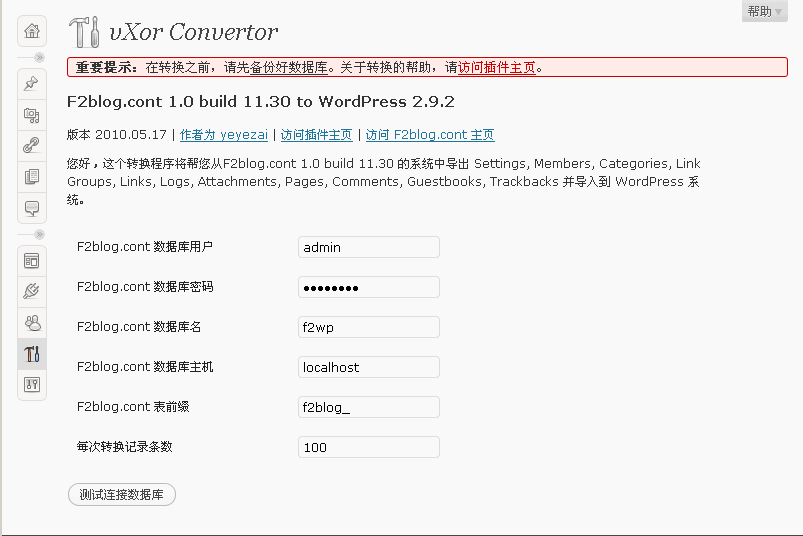
Task: Expand sidebar using lower collapse arrow
Action: tap(39, 234)
